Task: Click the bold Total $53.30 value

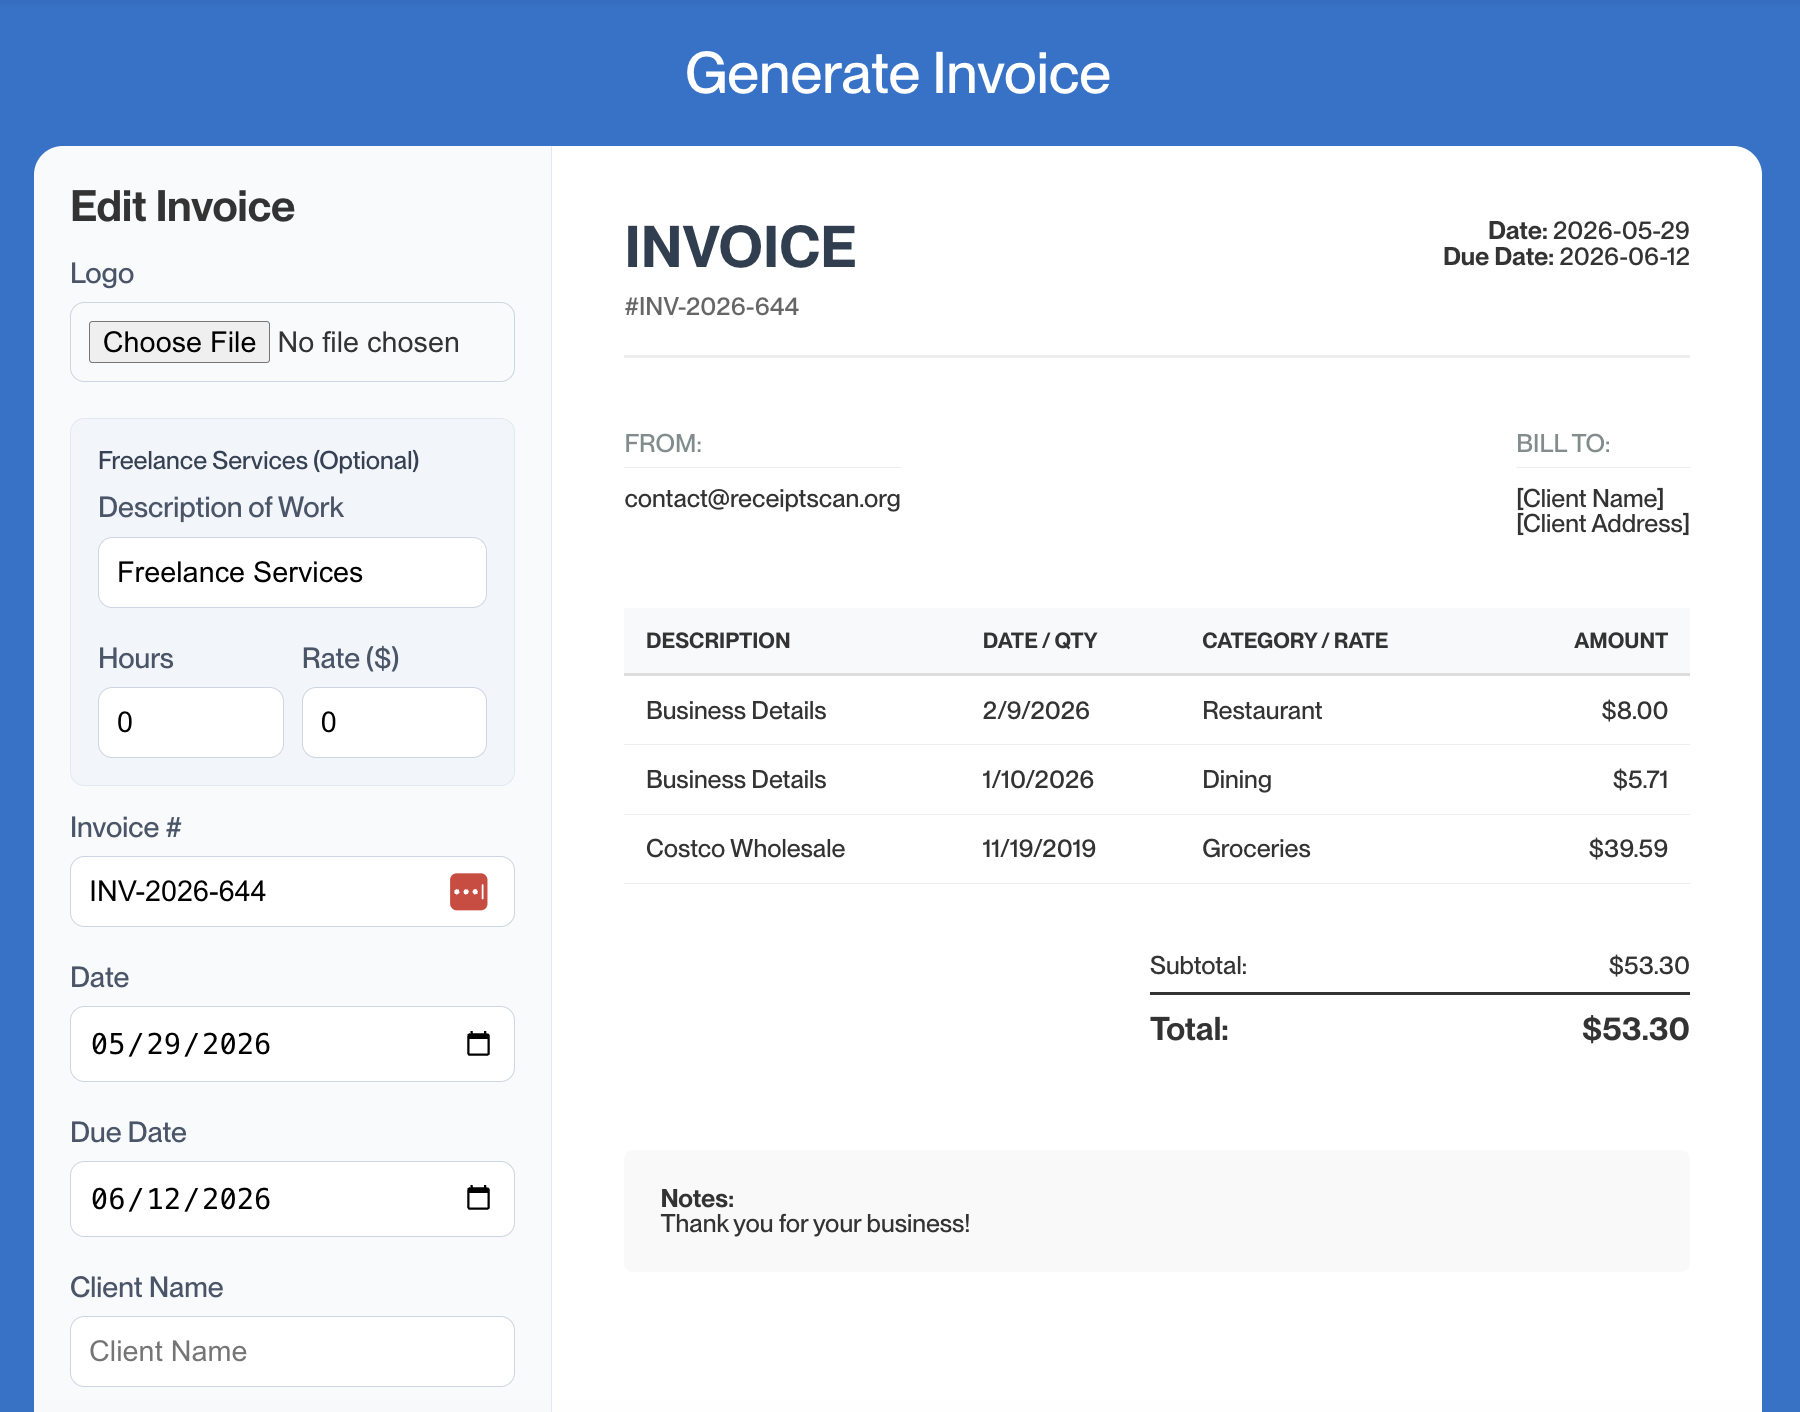Action: tap(1635, 1028)
